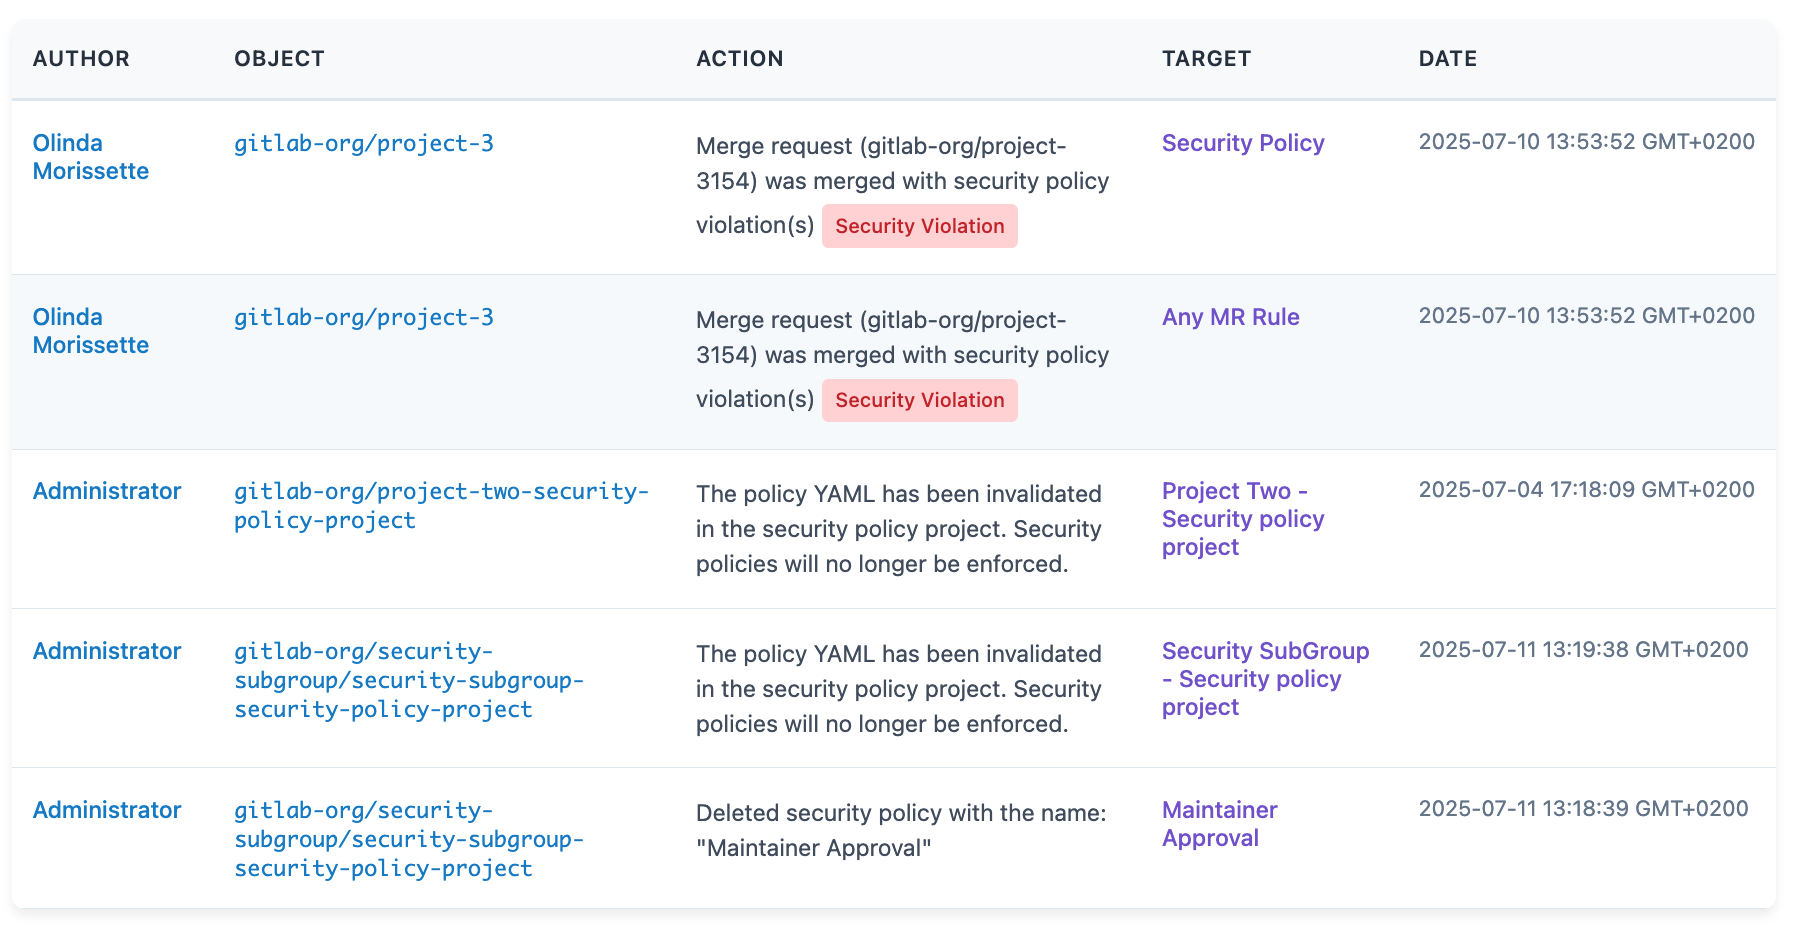The image size is (1800, 928).
Task: Open the gitlab-org/project-3 object link
Action: (363, 143)
